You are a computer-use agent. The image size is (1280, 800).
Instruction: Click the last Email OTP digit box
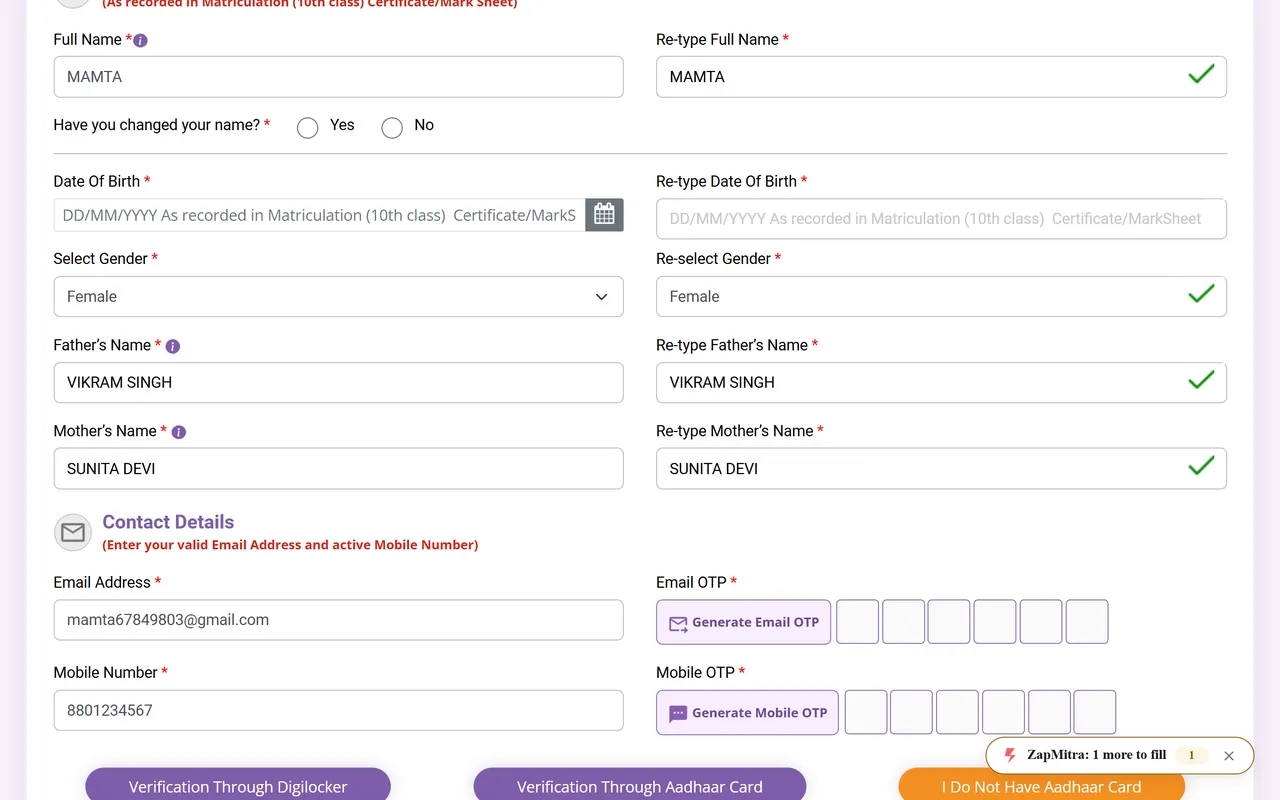pos(1087,622)
